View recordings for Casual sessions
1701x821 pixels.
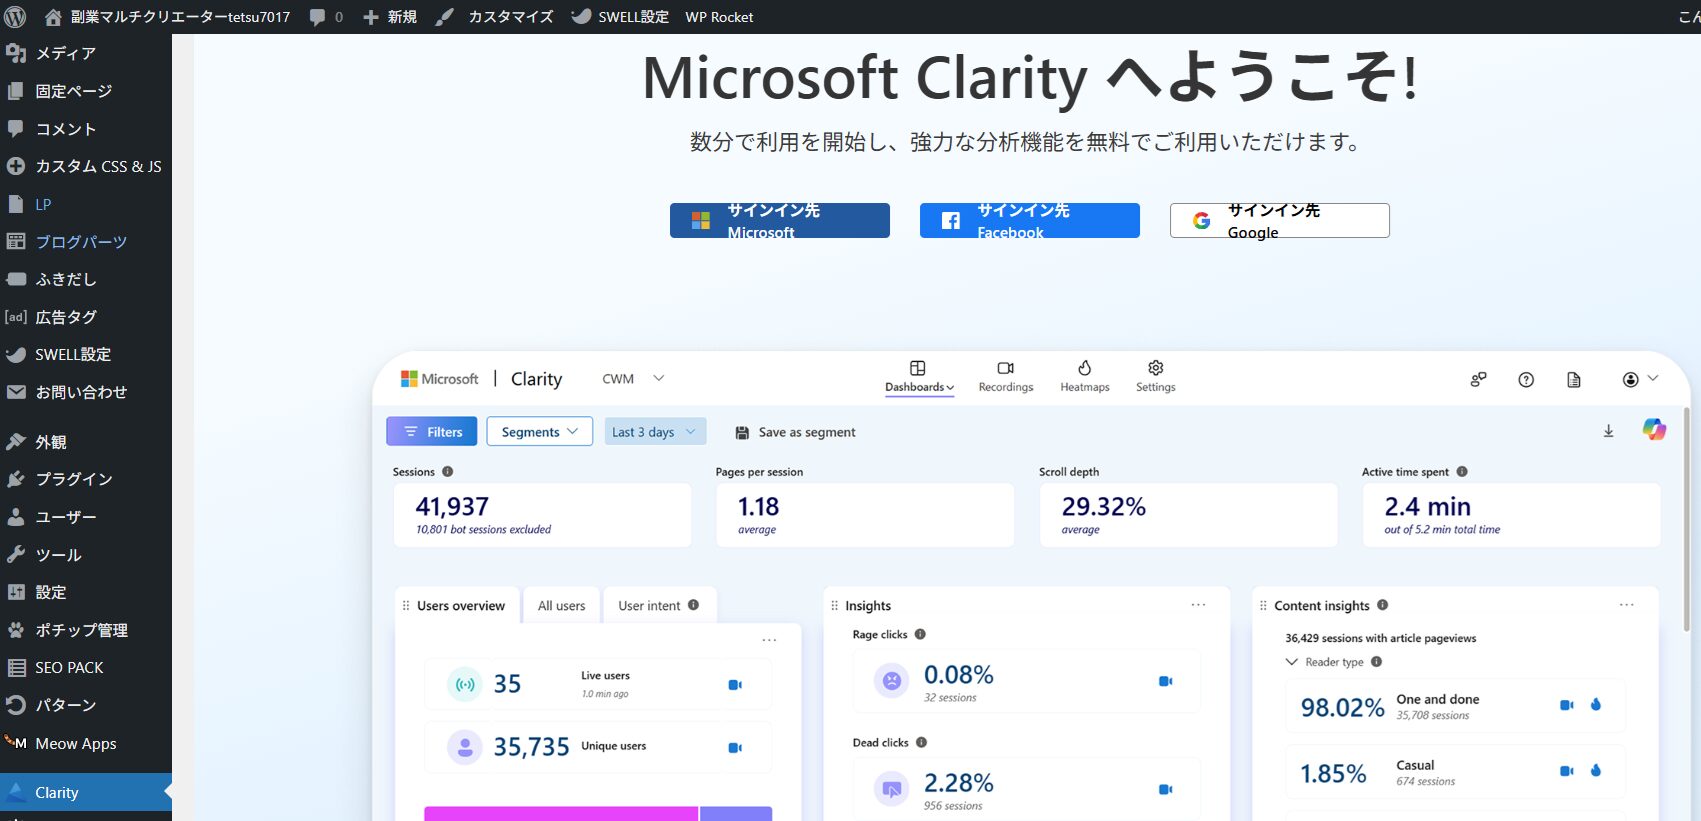1567,771
